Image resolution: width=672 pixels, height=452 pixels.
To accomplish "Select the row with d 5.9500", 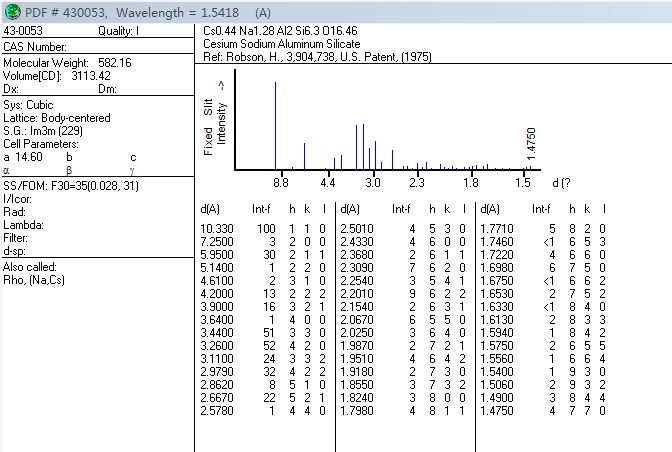I will click(263, 255).
